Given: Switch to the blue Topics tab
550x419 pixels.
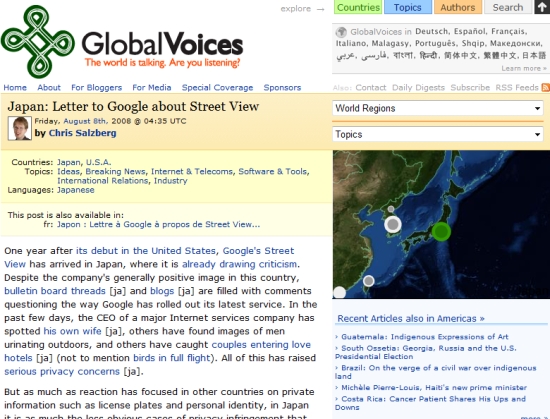Looking at the screenshot, I should (x=408, y=7).
